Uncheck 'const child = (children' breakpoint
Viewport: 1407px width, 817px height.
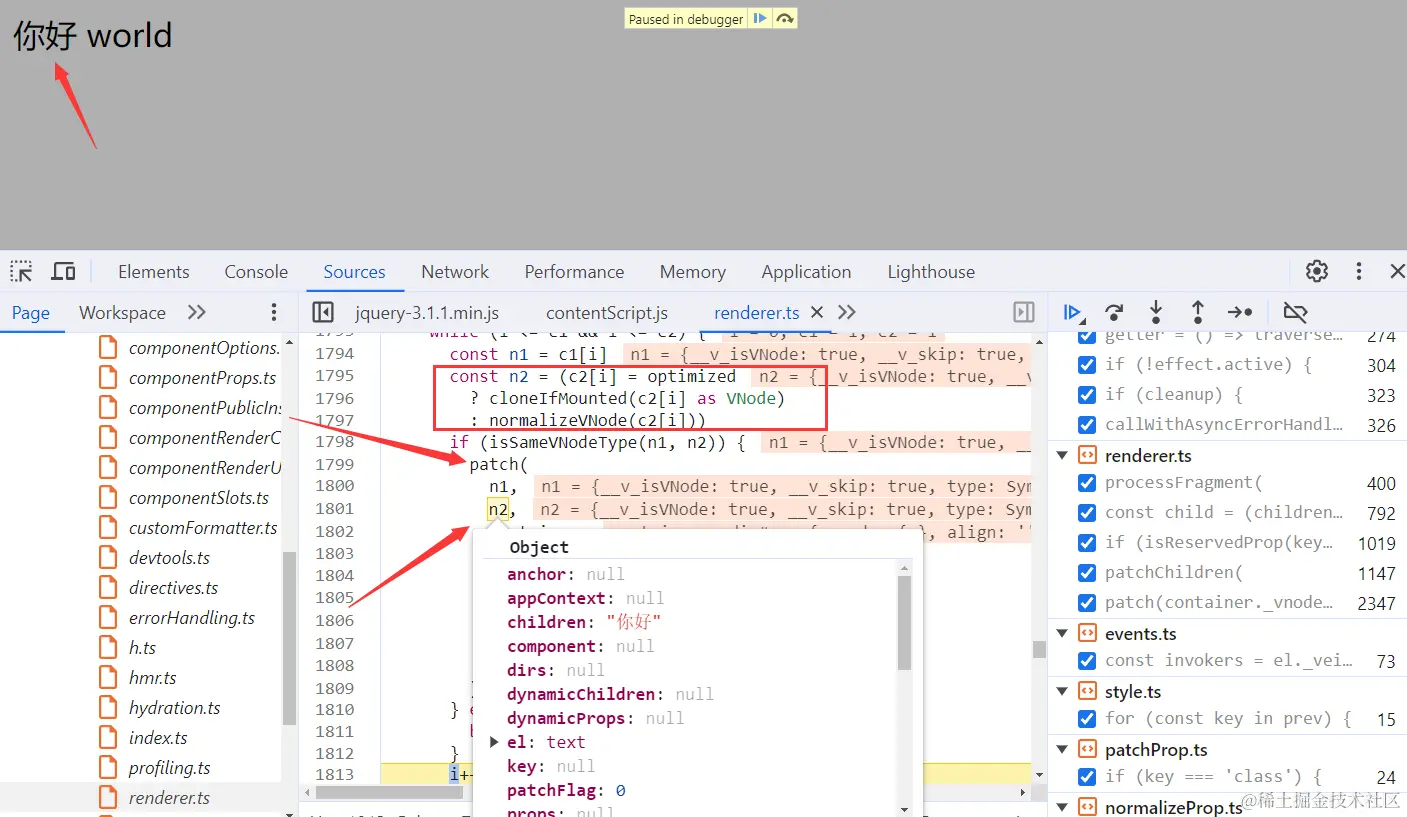click(x=1087, y=513)
